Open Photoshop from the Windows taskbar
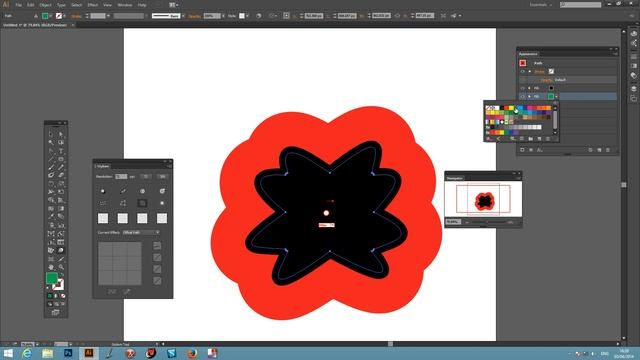Image resolution: width=640 pixels, height=360 pixels. [x=68, y=353]
